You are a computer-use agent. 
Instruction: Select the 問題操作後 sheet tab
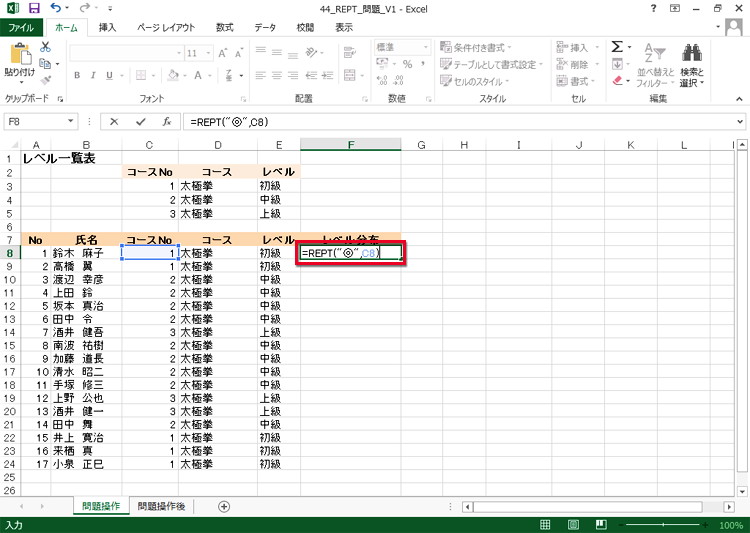click(161, 506)
